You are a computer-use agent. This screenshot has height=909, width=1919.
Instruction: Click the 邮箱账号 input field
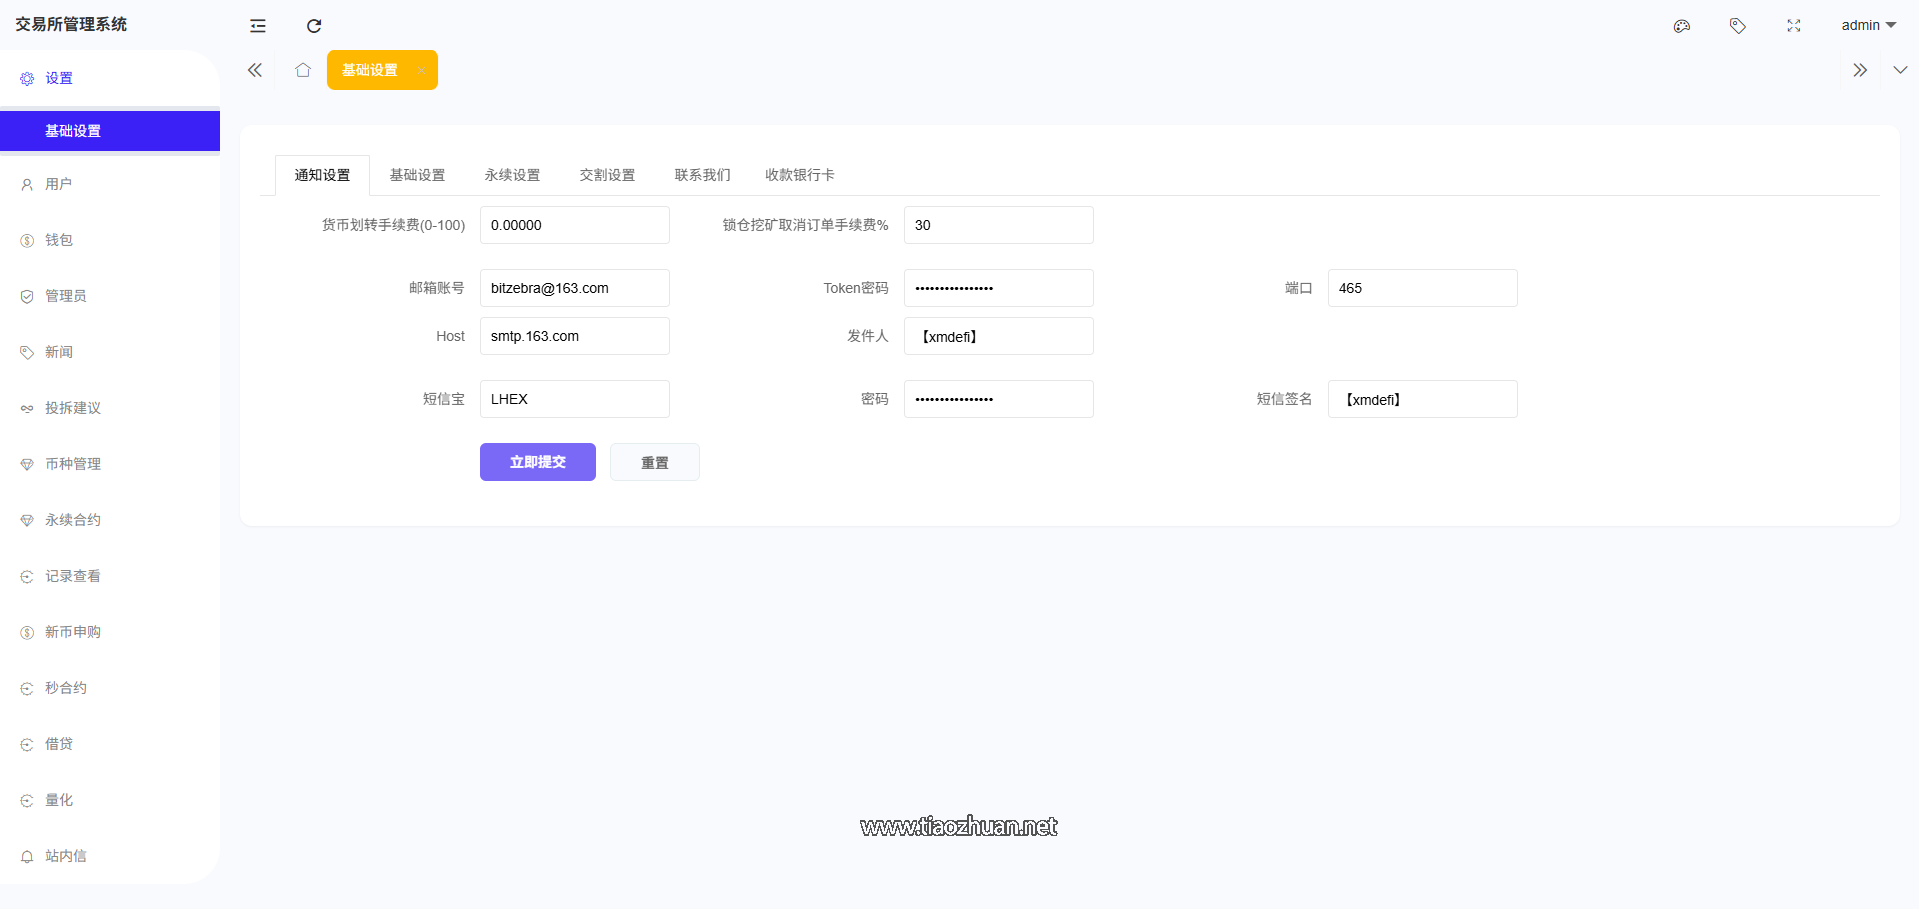[574, 288]
